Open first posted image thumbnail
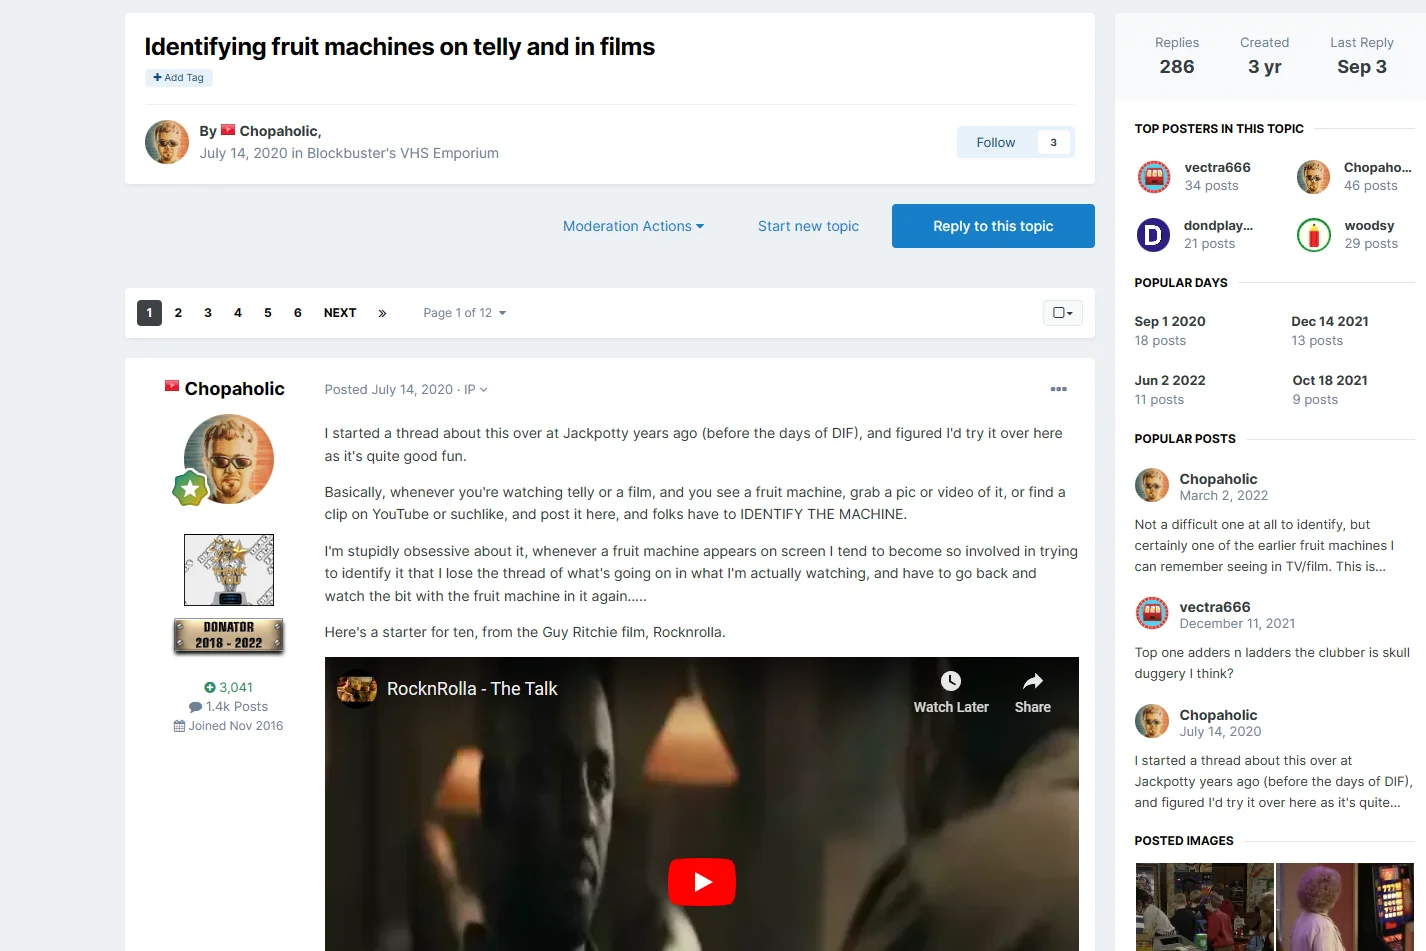This screenshot has width=1426, height=951. (x=1204, y=907)
